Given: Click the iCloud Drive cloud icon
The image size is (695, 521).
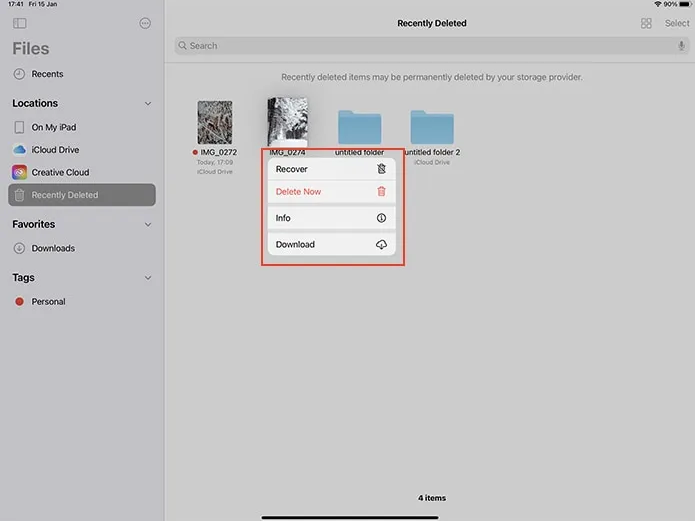Looking at the screenshot, I should tap(20, 150).
